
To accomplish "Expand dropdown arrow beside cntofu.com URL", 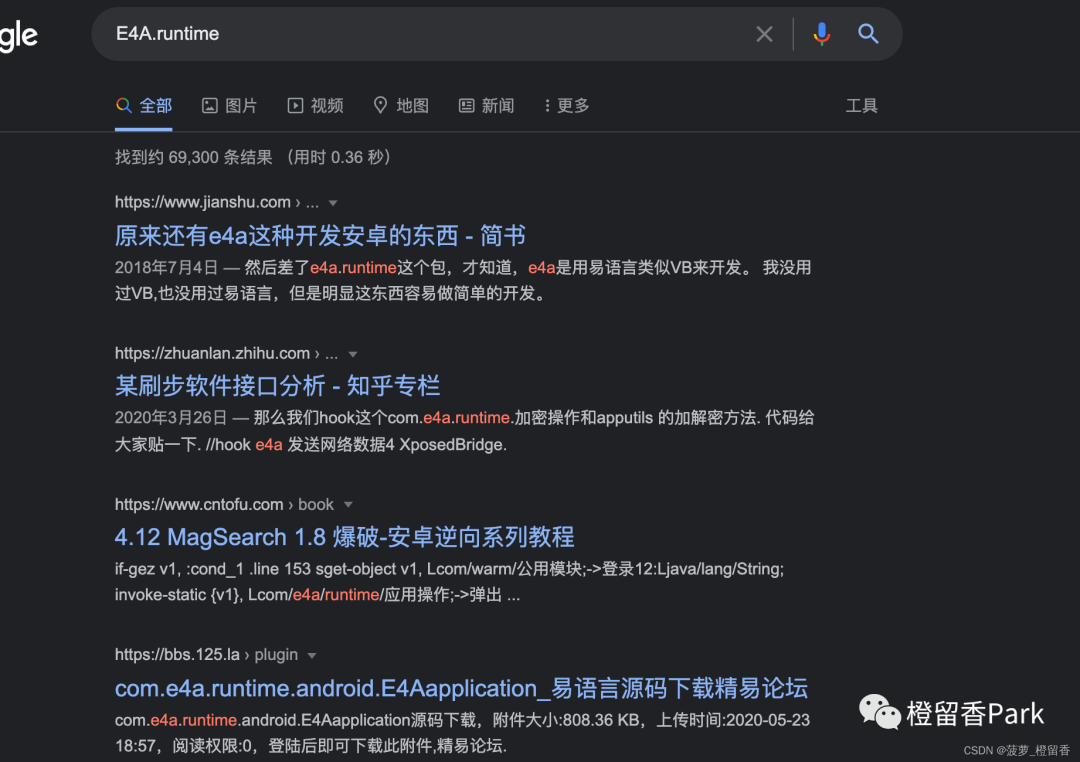I will (349, 505).
